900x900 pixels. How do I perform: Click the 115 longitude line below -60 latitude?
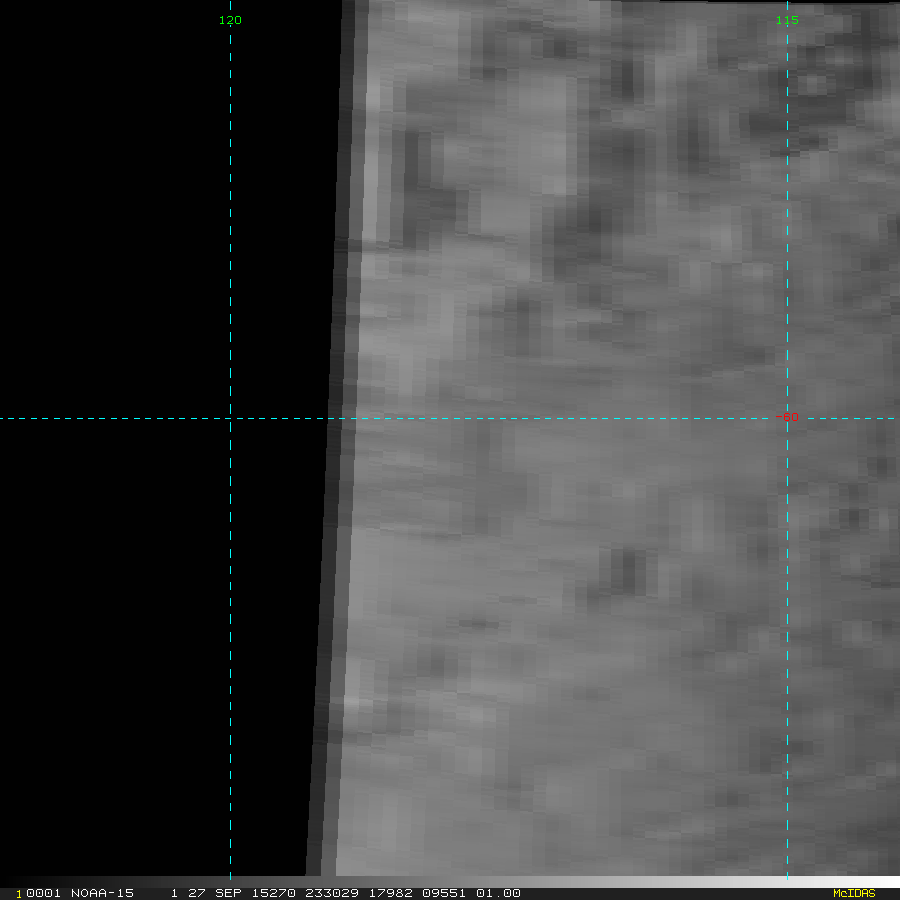(x=787, y=650)
